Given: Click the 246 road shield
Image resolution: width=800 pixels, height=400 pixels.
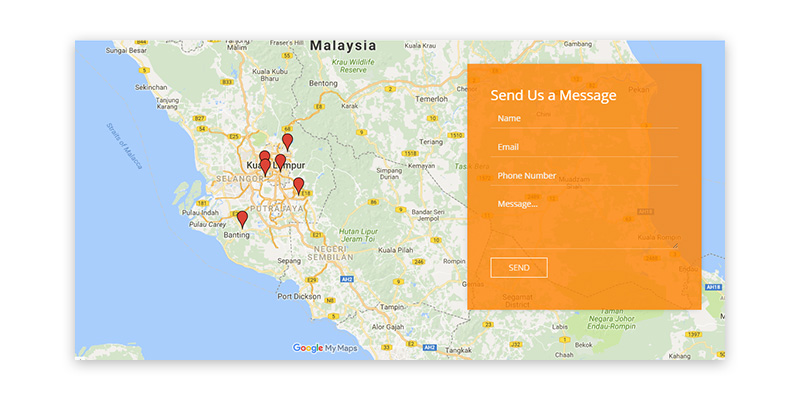Looking at the screenshot, I should tap(419, 262).
